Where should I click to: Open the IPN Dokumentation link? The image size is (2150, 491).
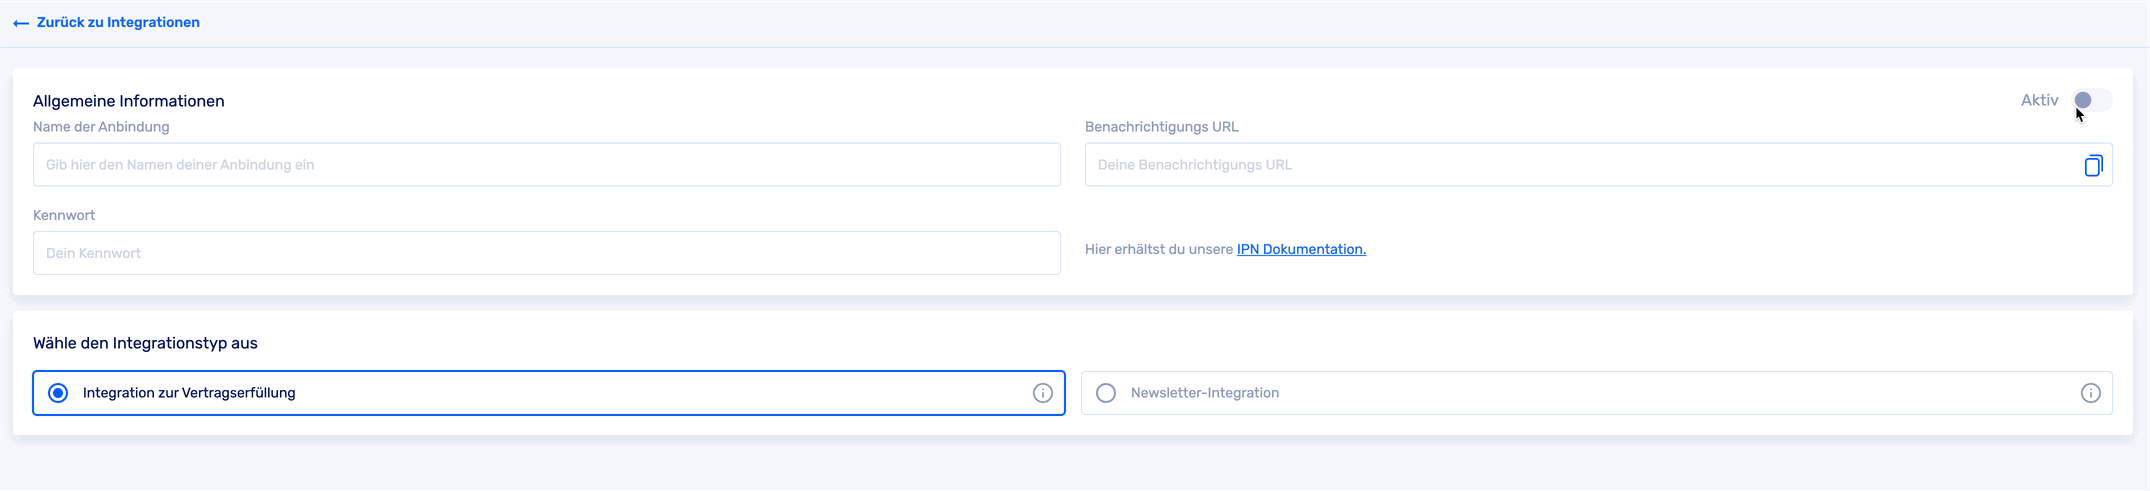(x=1300, y=249)
